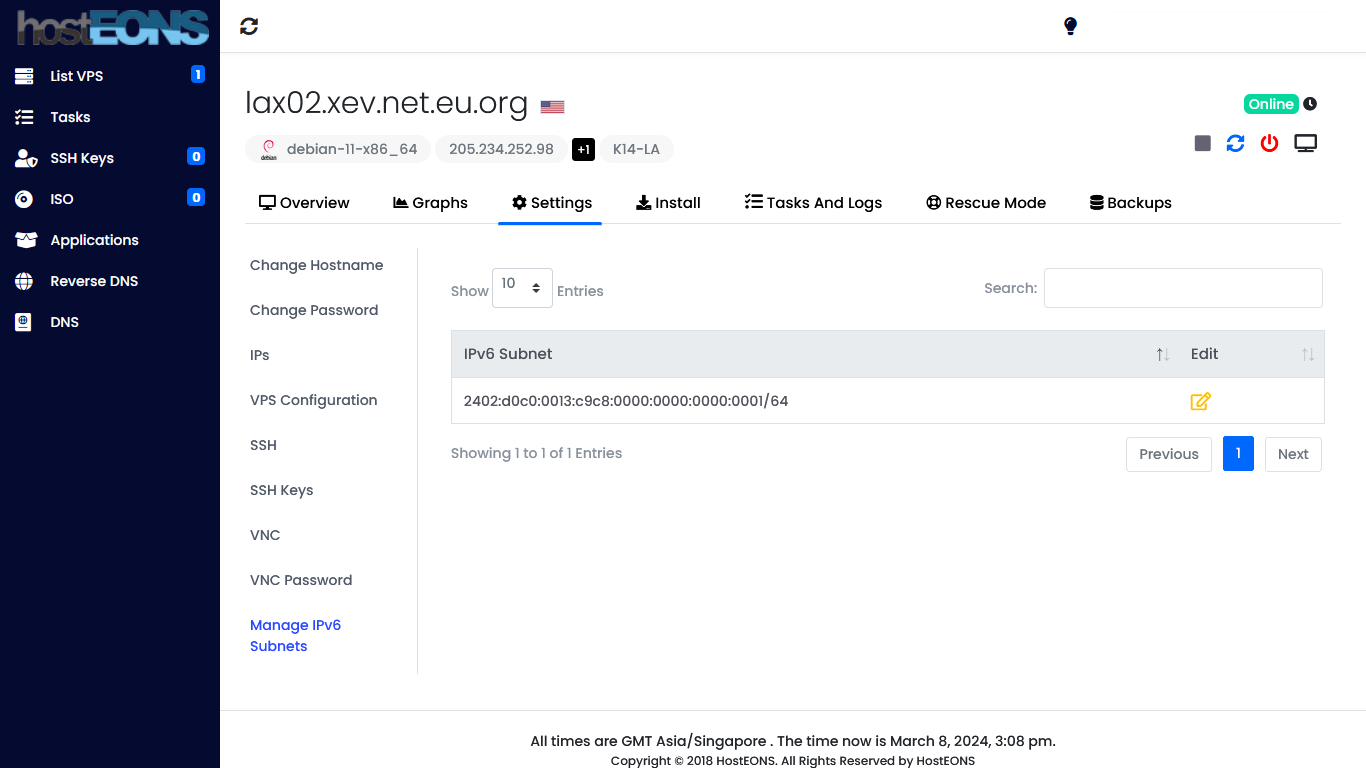1366x768 pixels.
Task: Toggle the lightbulb theme icon
Action: point(1070,26)
